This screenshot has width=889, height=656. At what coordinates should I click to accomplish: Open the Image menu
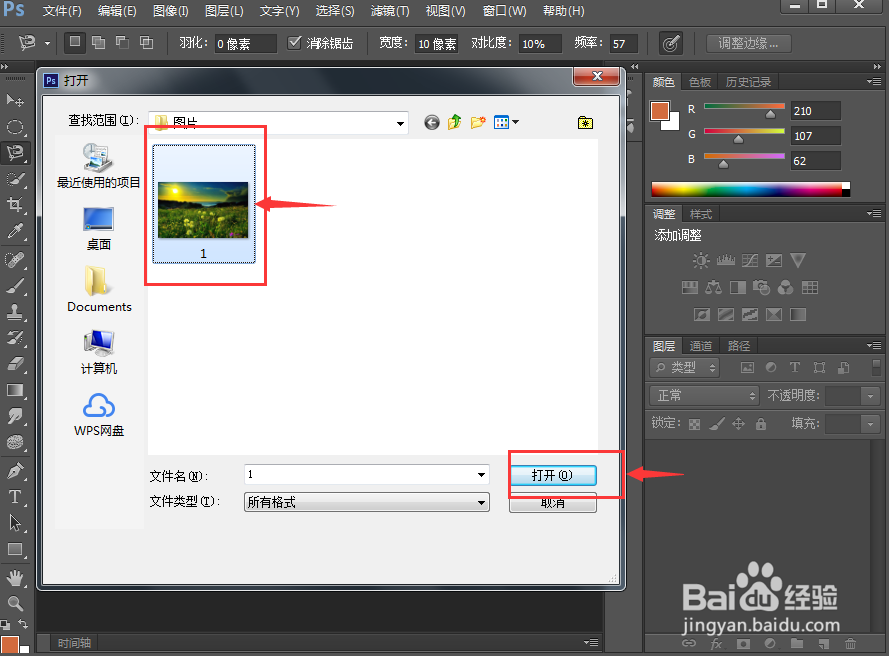(x=171, y=11)
